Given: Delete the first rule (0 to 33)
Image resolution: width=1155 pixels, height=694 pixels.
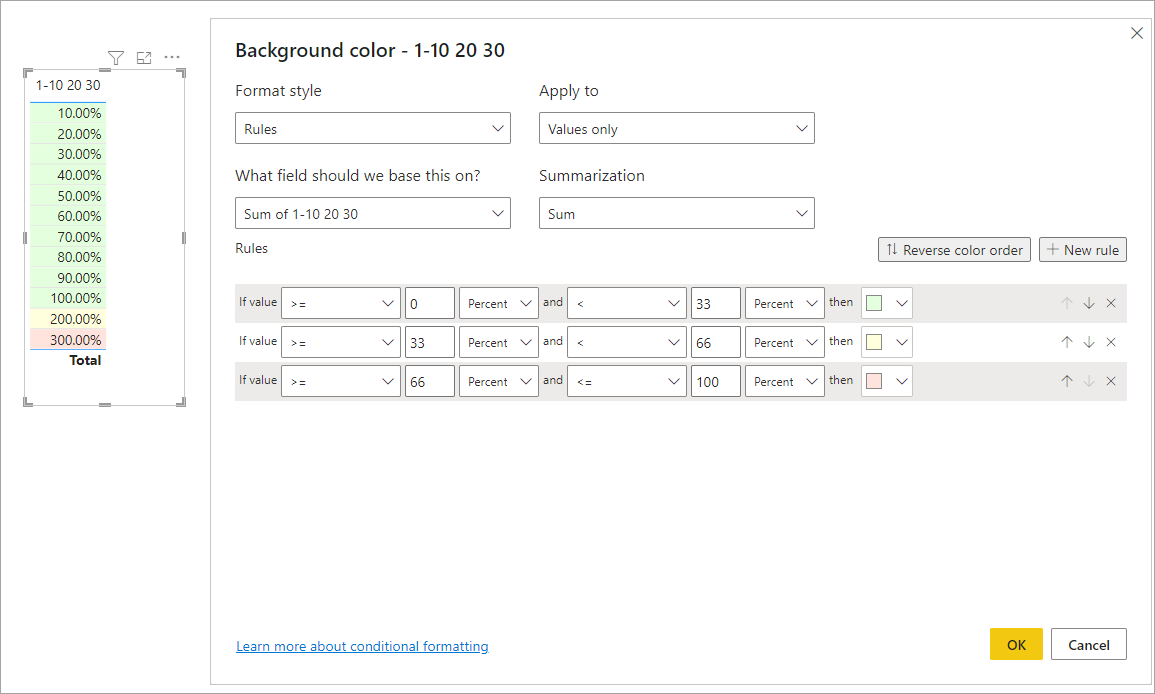Looking at the screenshot, I should pyautogui.click(x=1111, y=303).
